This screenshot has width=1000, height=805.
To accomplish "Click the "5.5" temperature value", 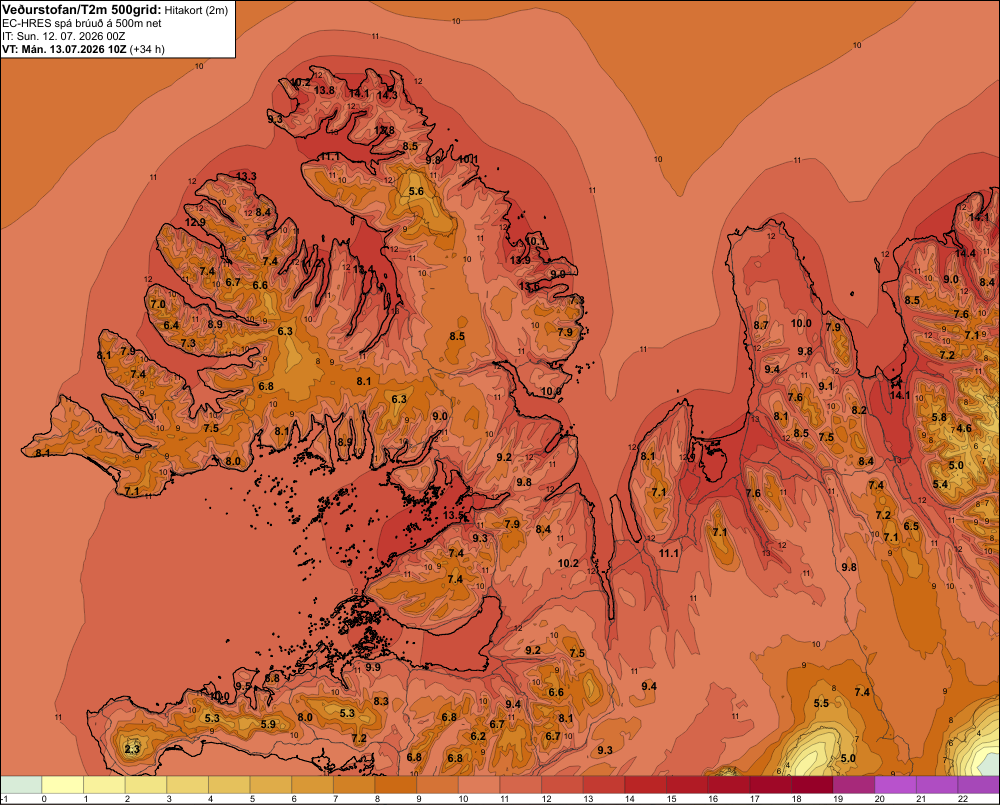I will pyautogui.click(x=821, y=704).
